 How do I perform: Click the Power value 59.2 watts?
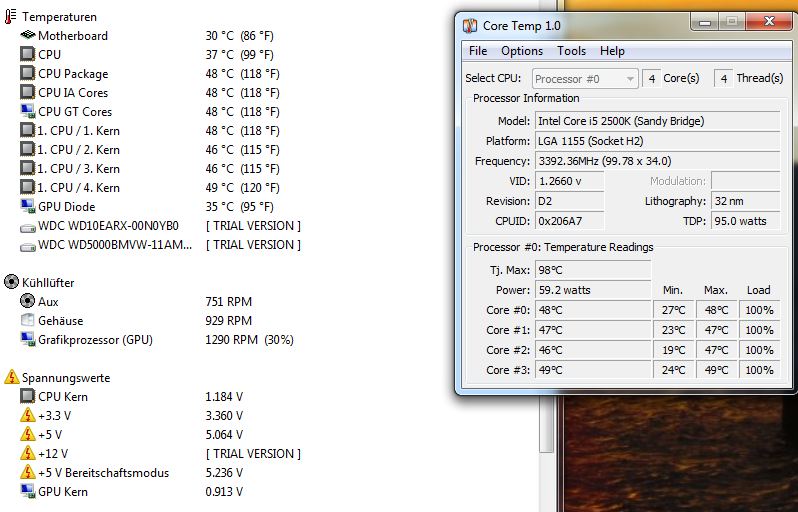pos(593,290)
